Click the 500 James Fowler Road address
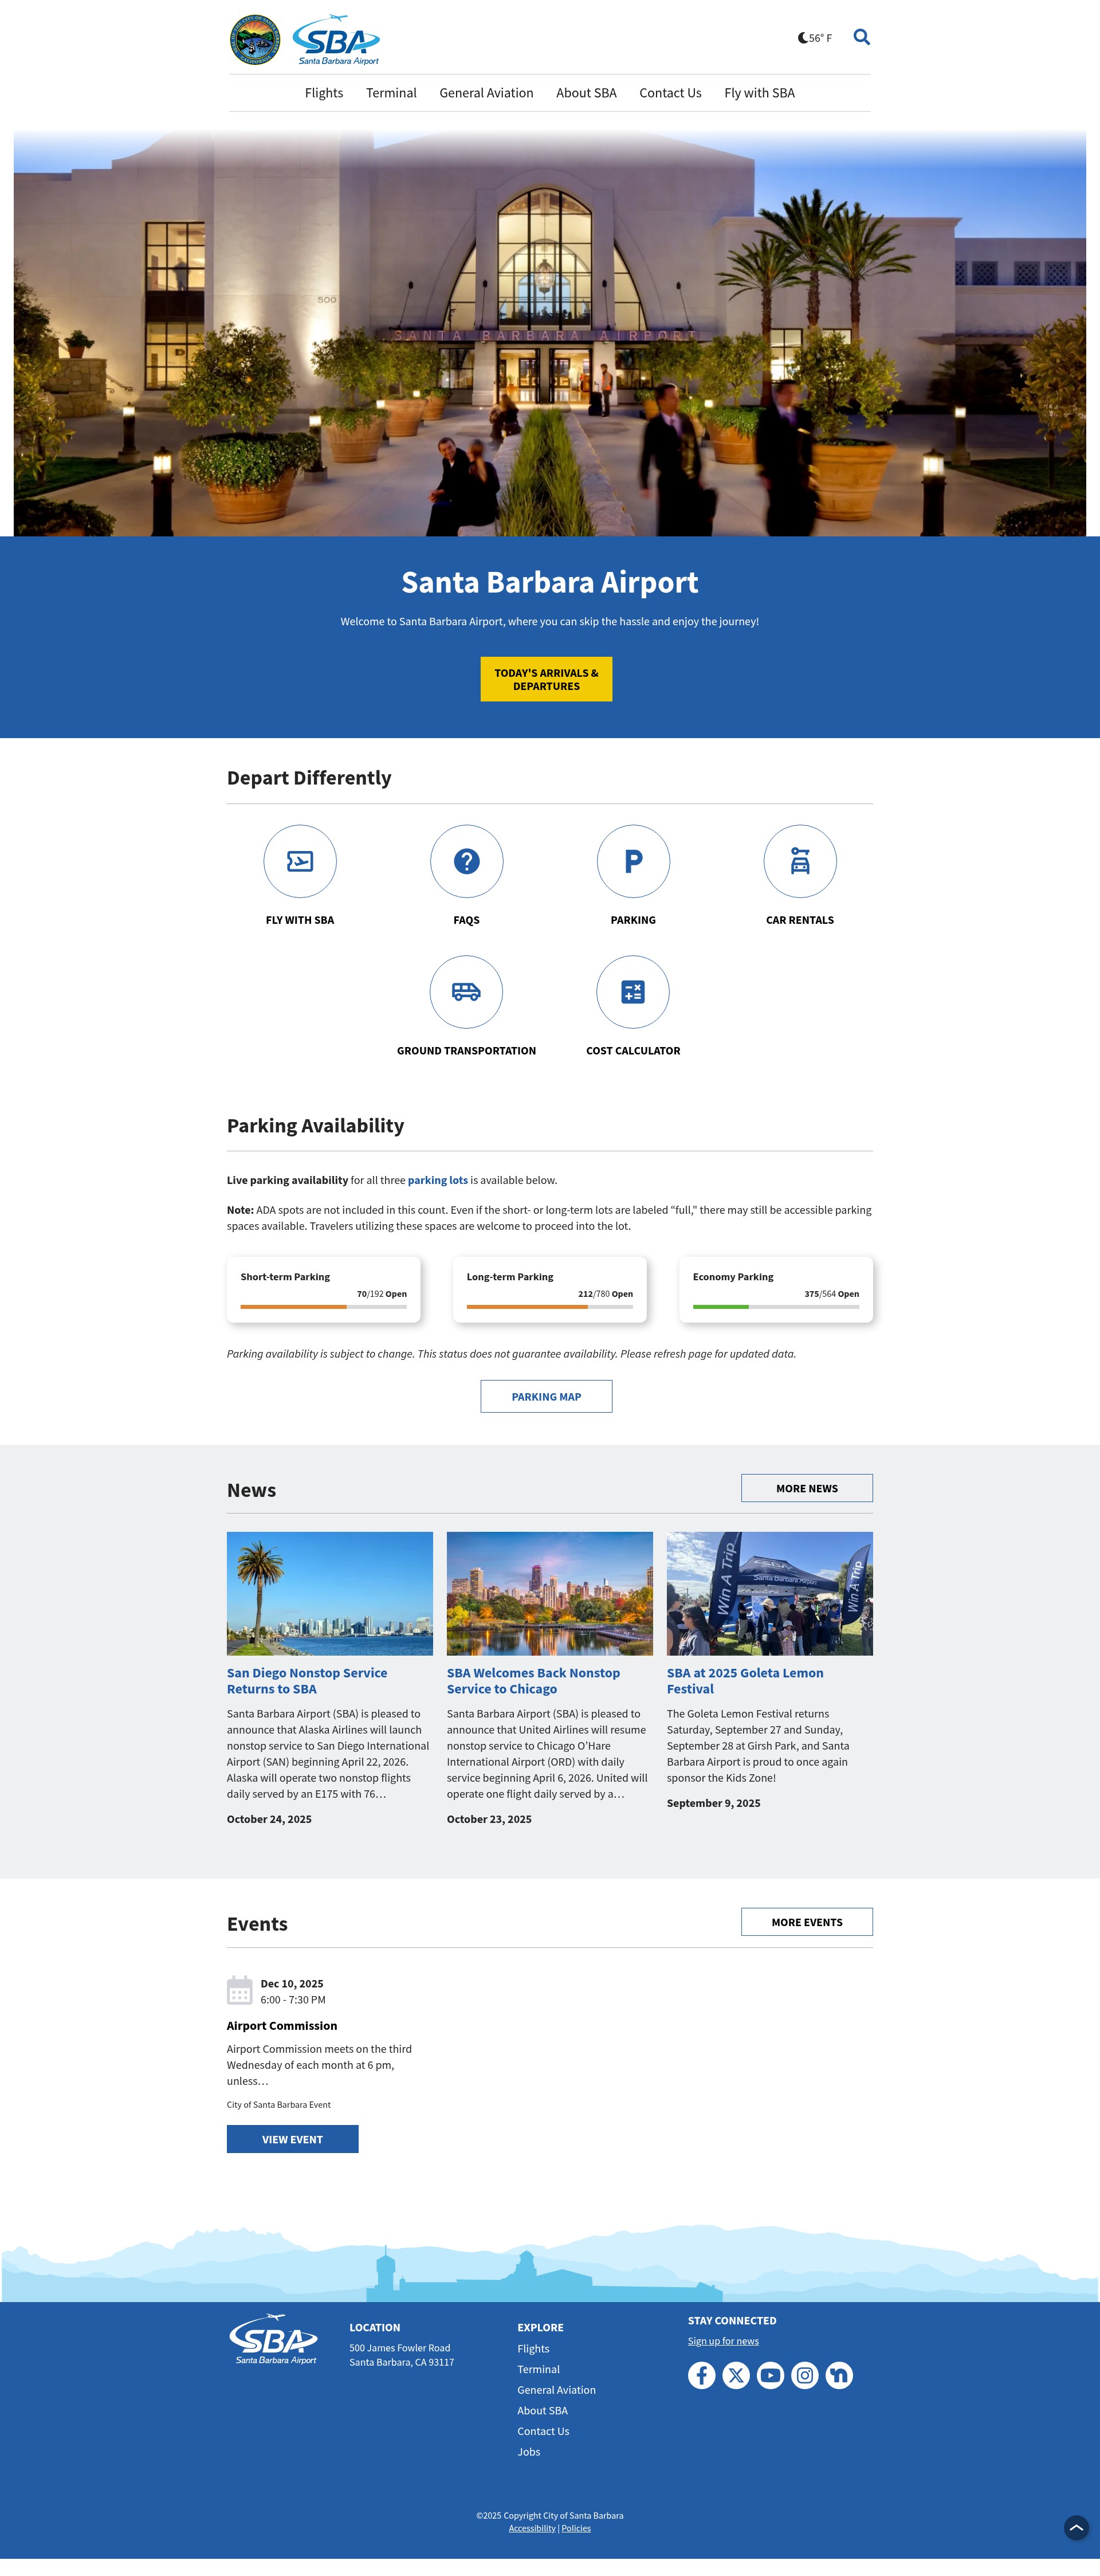 click(x=400, y=2348)
